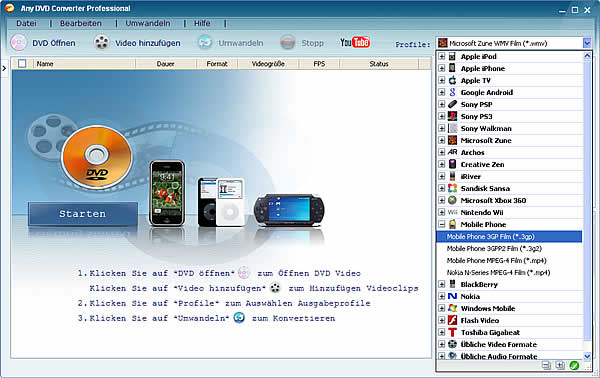The height and width of the screenshot is (378, 600).
Task: Expand the Übliche Video Formate node
Action: (x=442, y=344)
